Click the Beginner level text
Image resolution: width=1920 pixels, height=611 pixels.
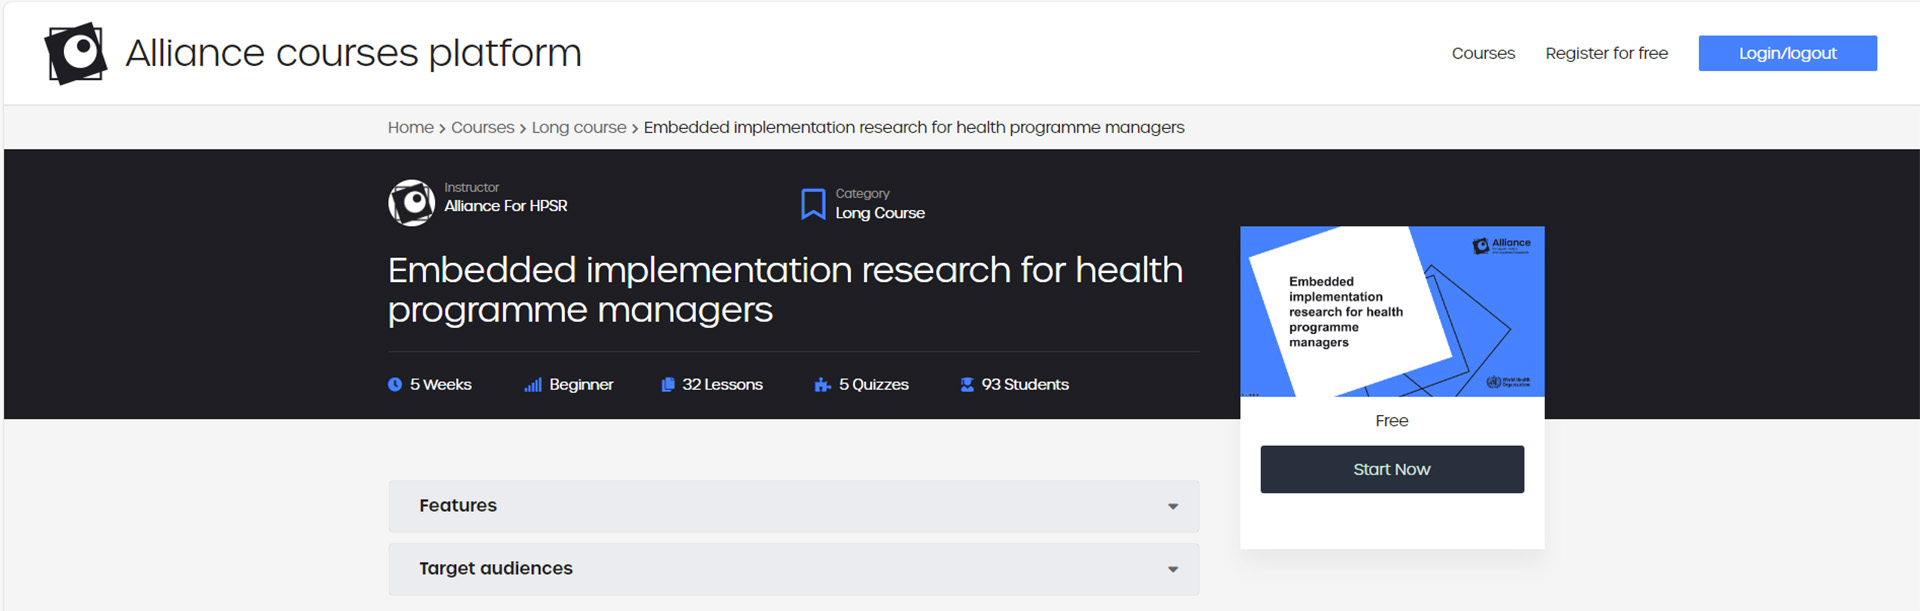(581, 385)
